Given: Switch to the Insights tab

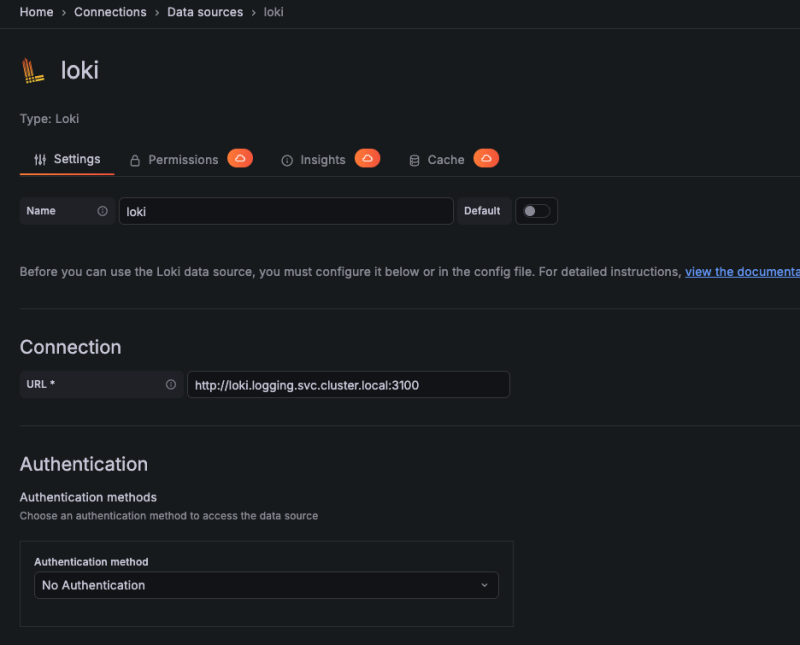Looking at the screenshot, I should [322, 160].
